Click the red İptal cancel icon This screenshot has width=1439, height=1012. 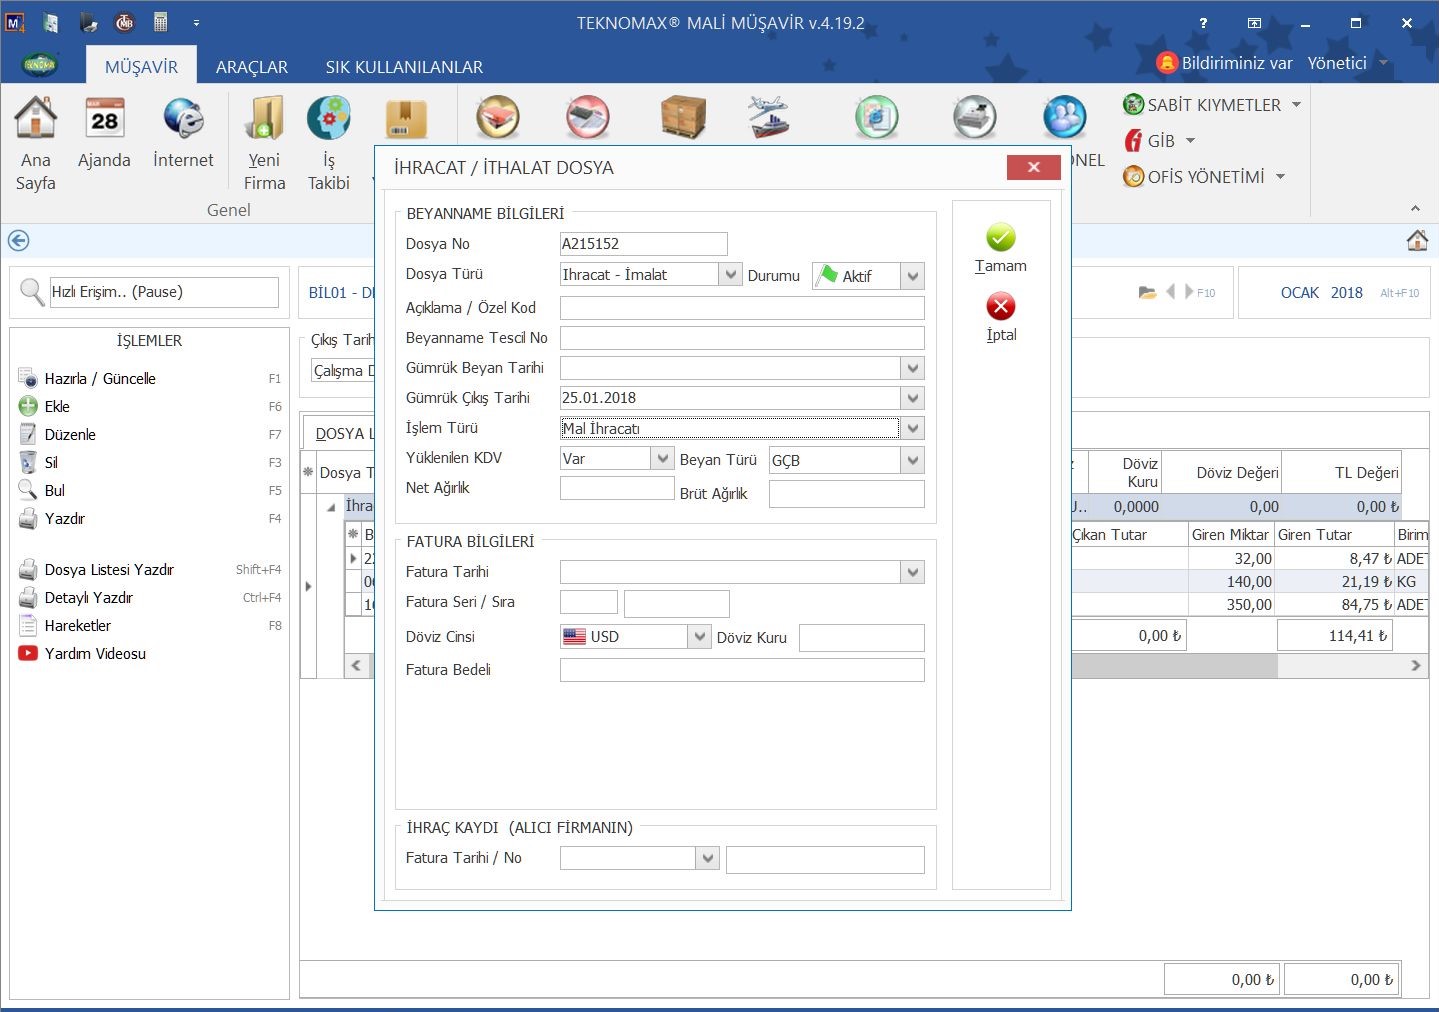click(x=1000, y=307)
